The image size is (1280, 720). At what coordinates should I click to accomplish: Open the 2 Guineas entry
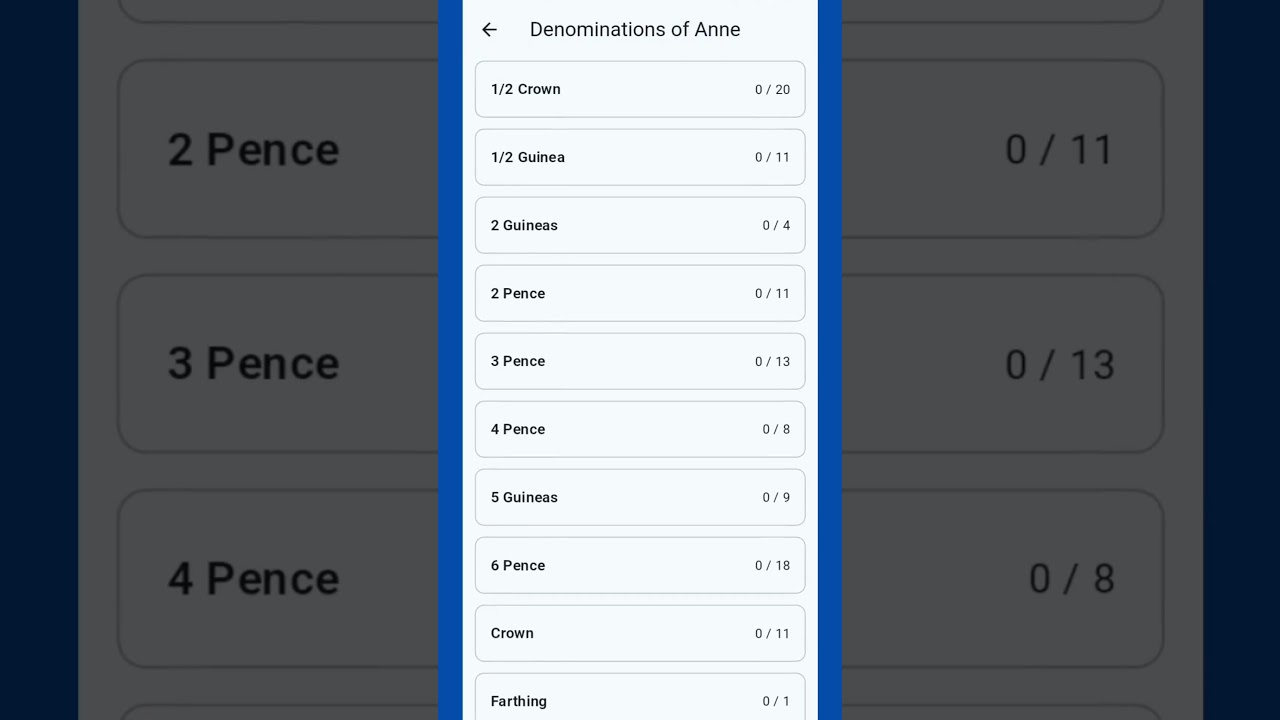pos(639,225)
